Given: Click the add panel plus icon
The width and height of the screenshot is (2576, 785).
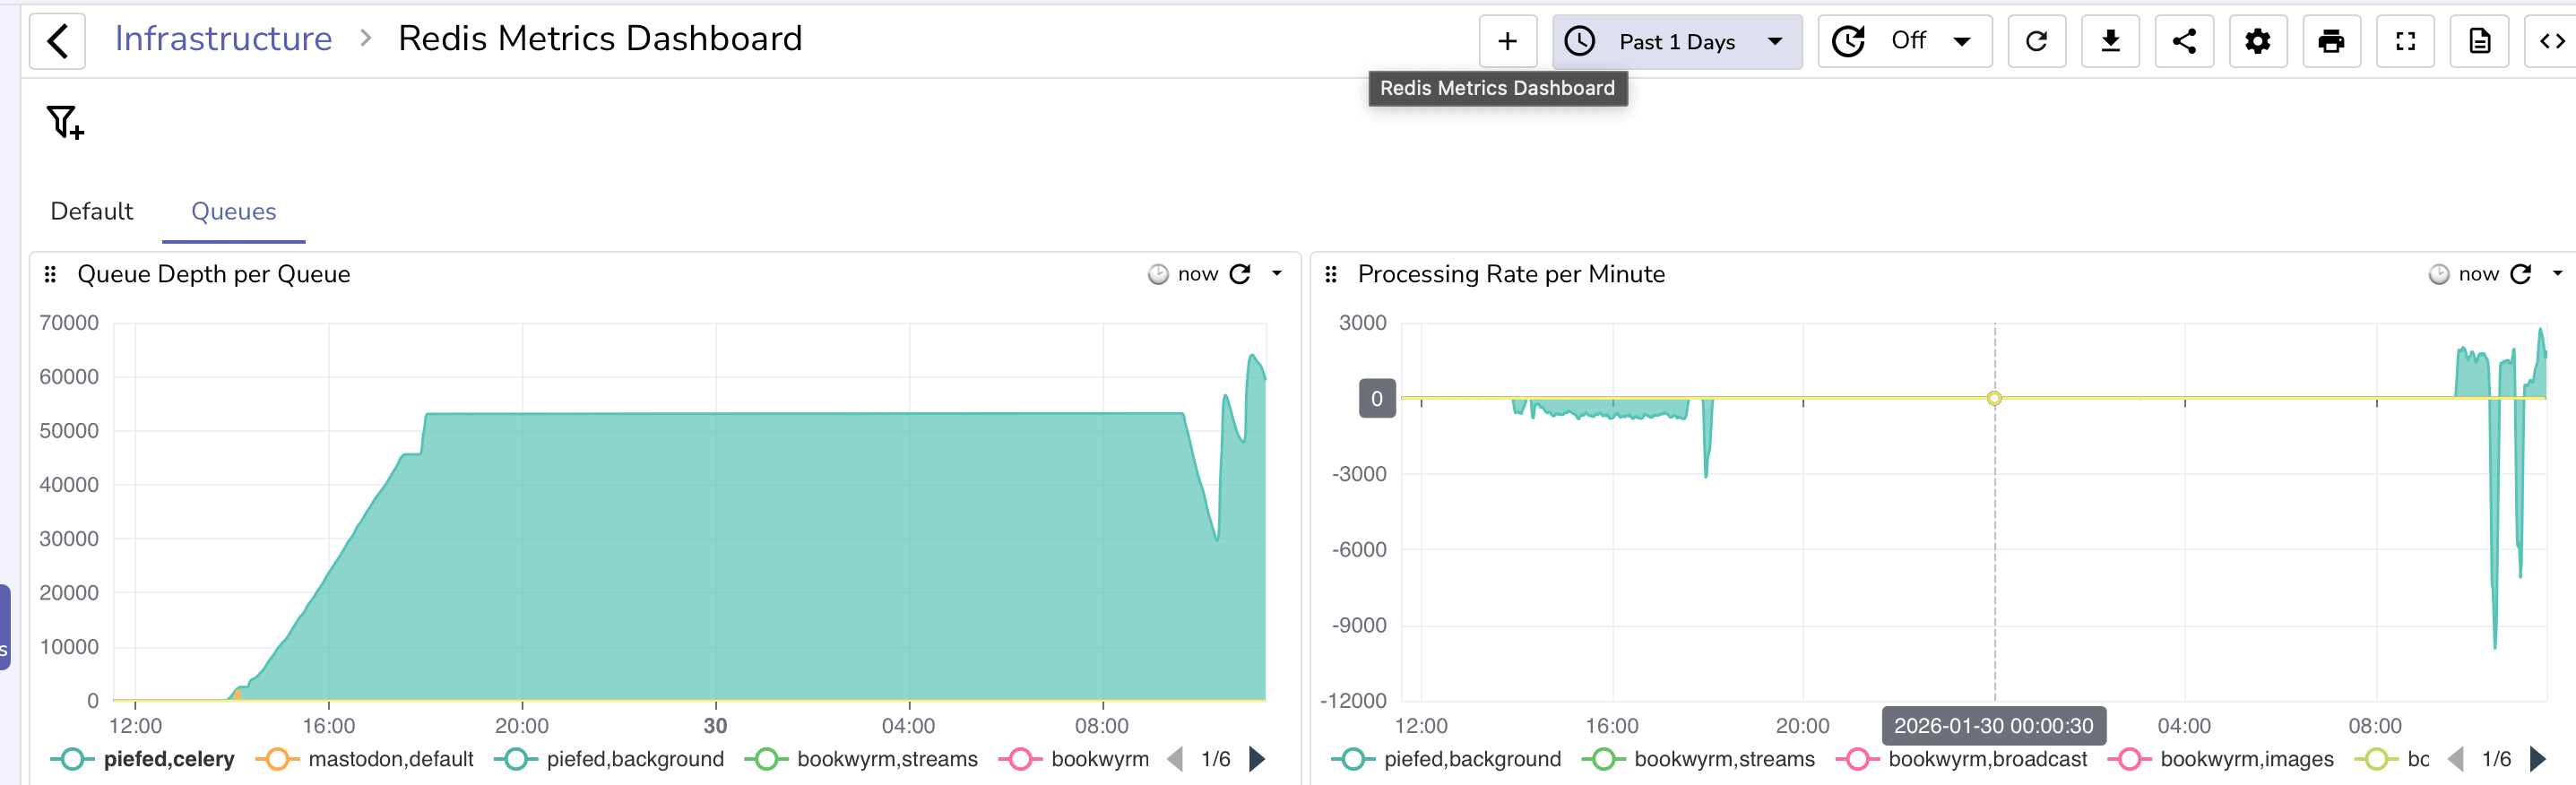Looking at the screenshot, I should click(x=1507, y=41).
